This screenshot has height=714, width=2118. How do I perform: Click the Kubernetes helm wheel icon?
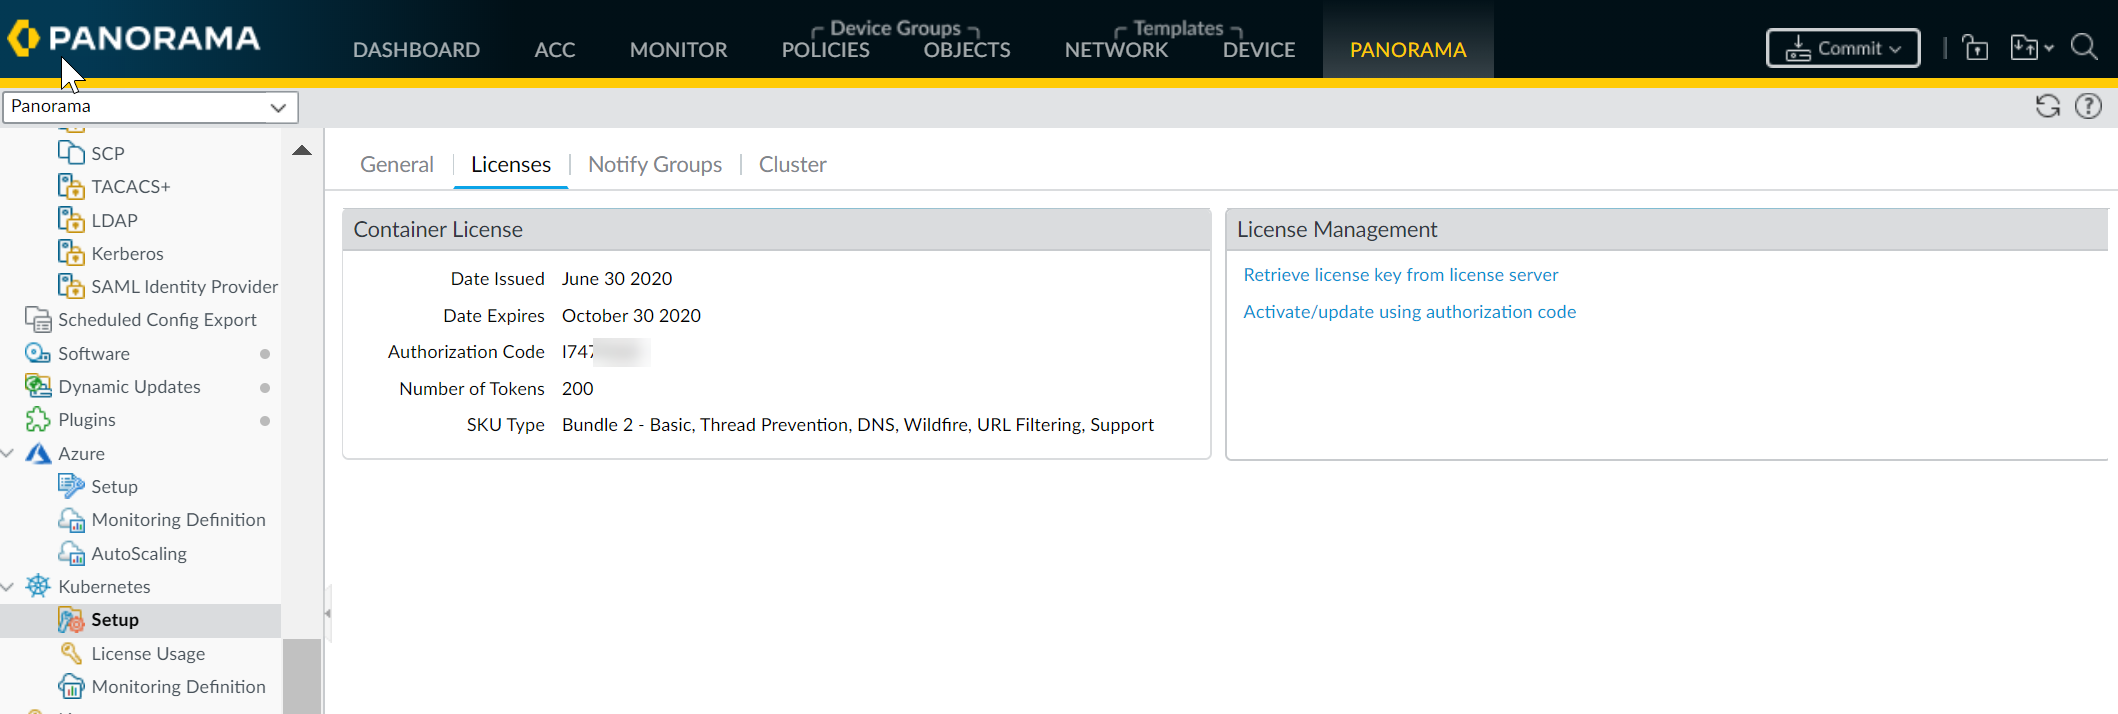pyautogui.click(x=38, y=586)
